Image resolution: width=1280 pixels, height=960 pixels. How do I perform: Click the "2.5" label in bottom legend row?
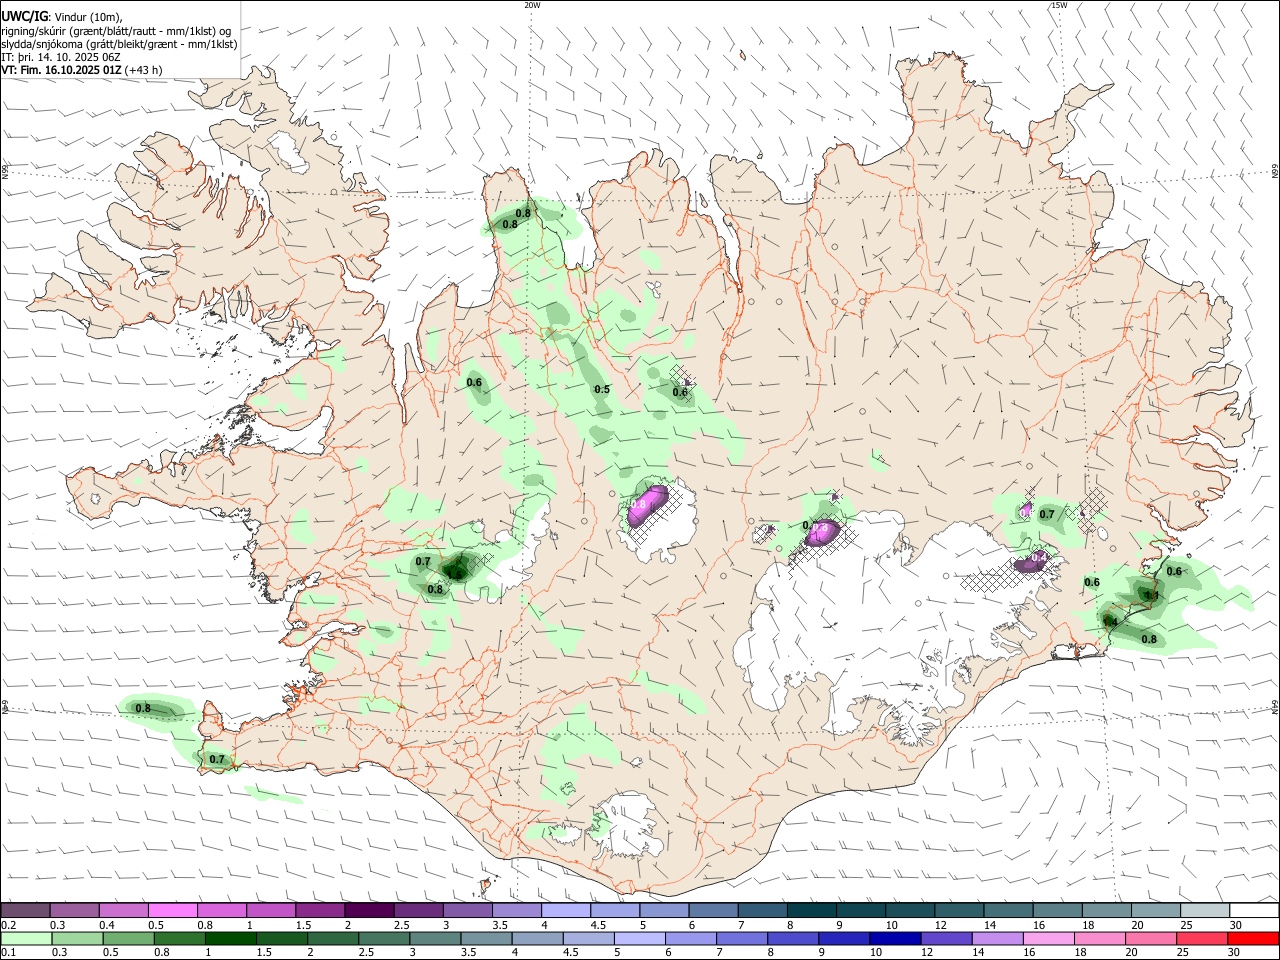pos(367,953)
